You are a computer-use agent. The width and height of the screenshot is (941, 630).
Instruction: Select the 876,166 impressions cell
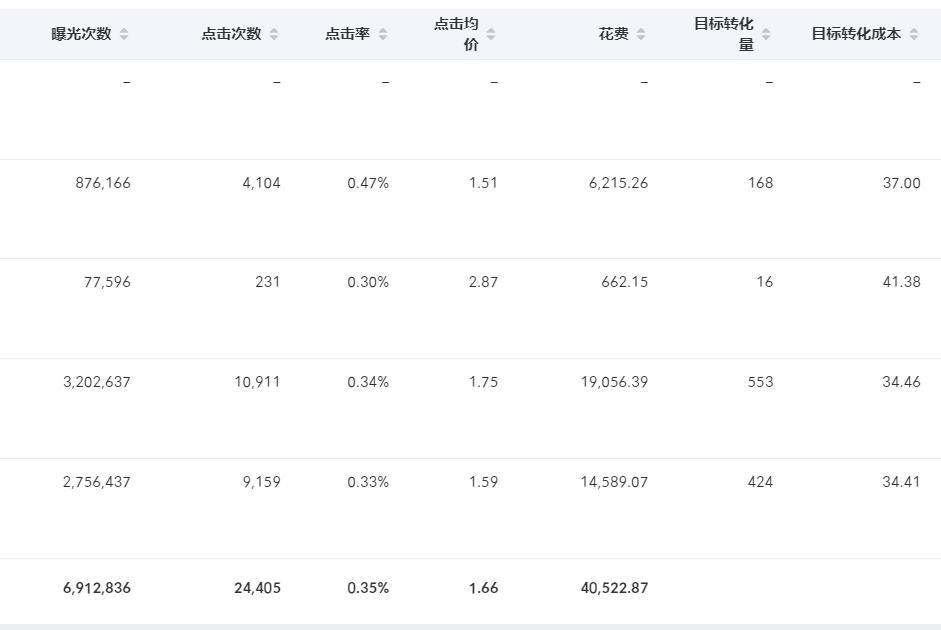[x=103, y=183]
